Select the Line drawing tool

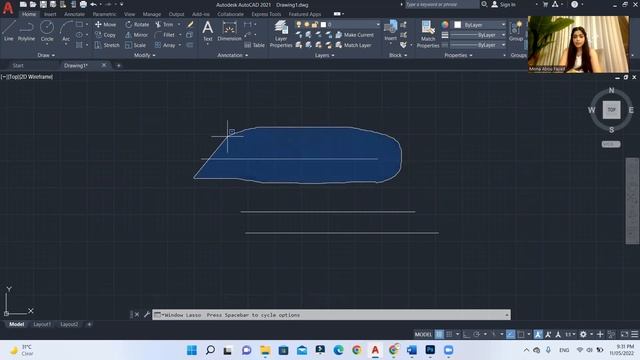point(9,31)
